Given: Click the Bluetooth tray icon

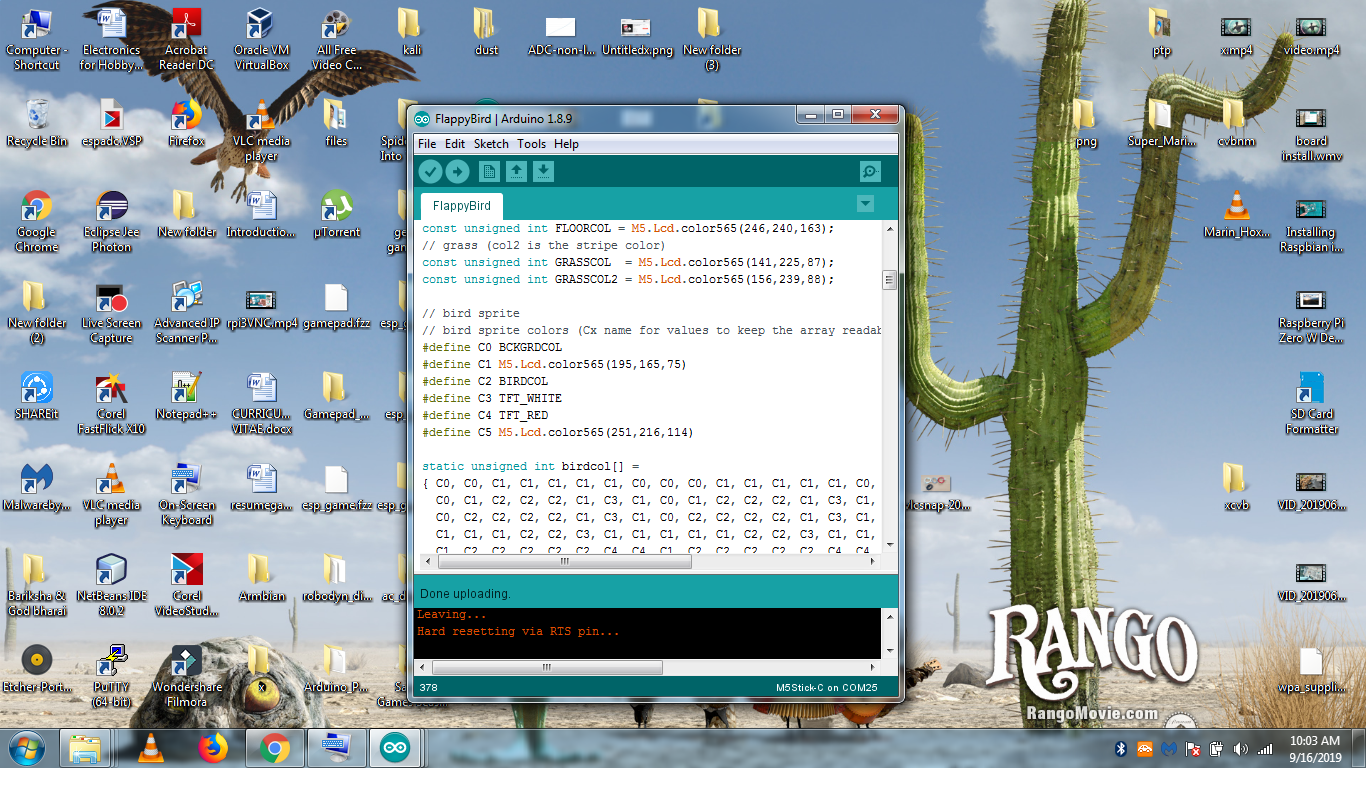Looking at the screenshot, I should coord(1121,749).
